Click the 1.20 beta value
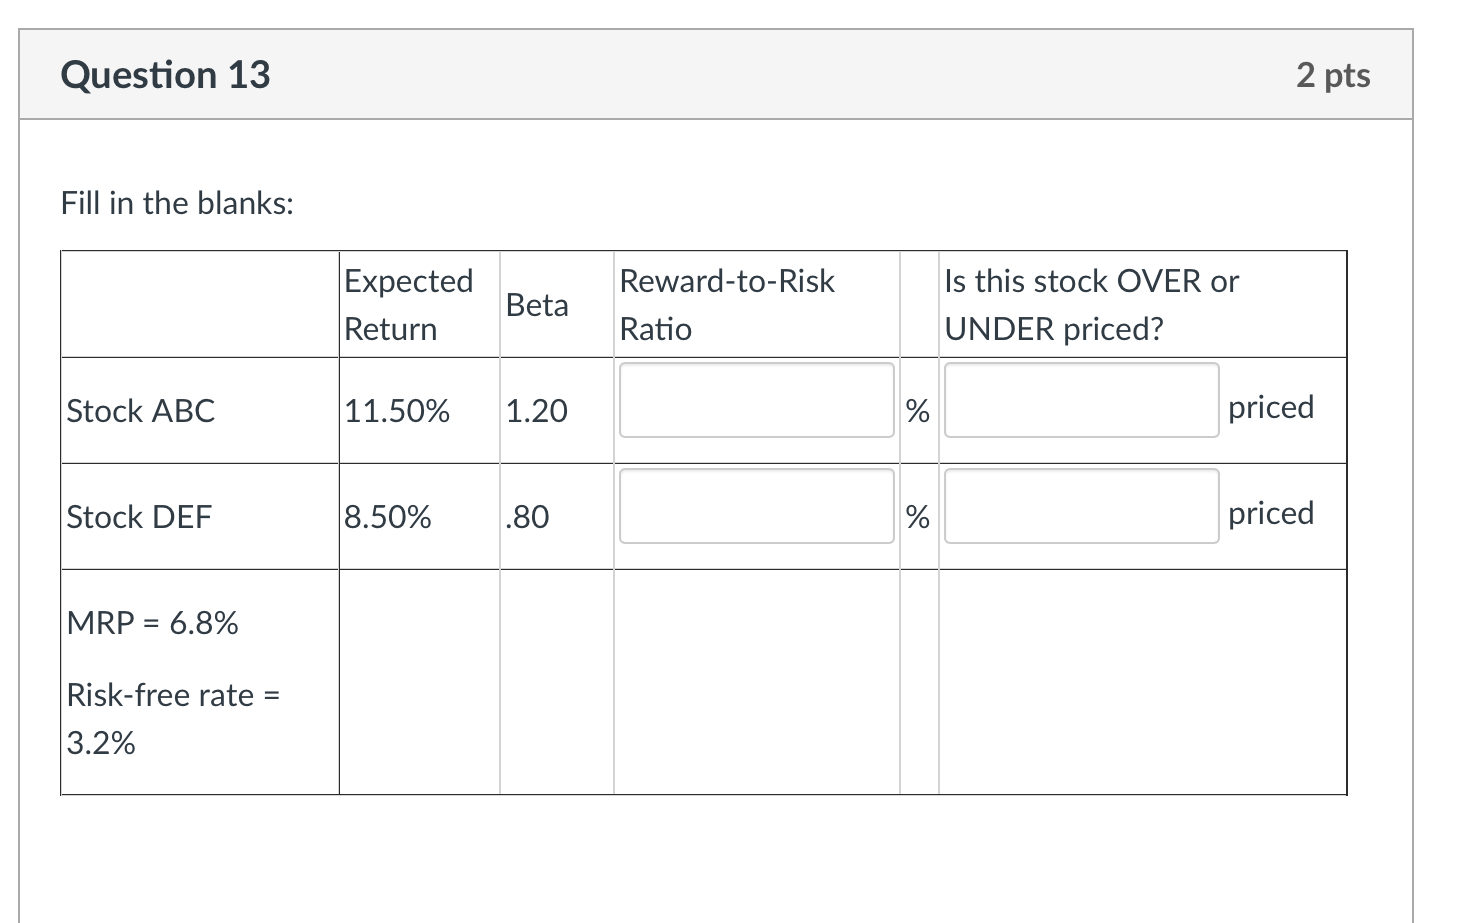This screenshot has height=923, width=1471. click(x=537, y=411)
